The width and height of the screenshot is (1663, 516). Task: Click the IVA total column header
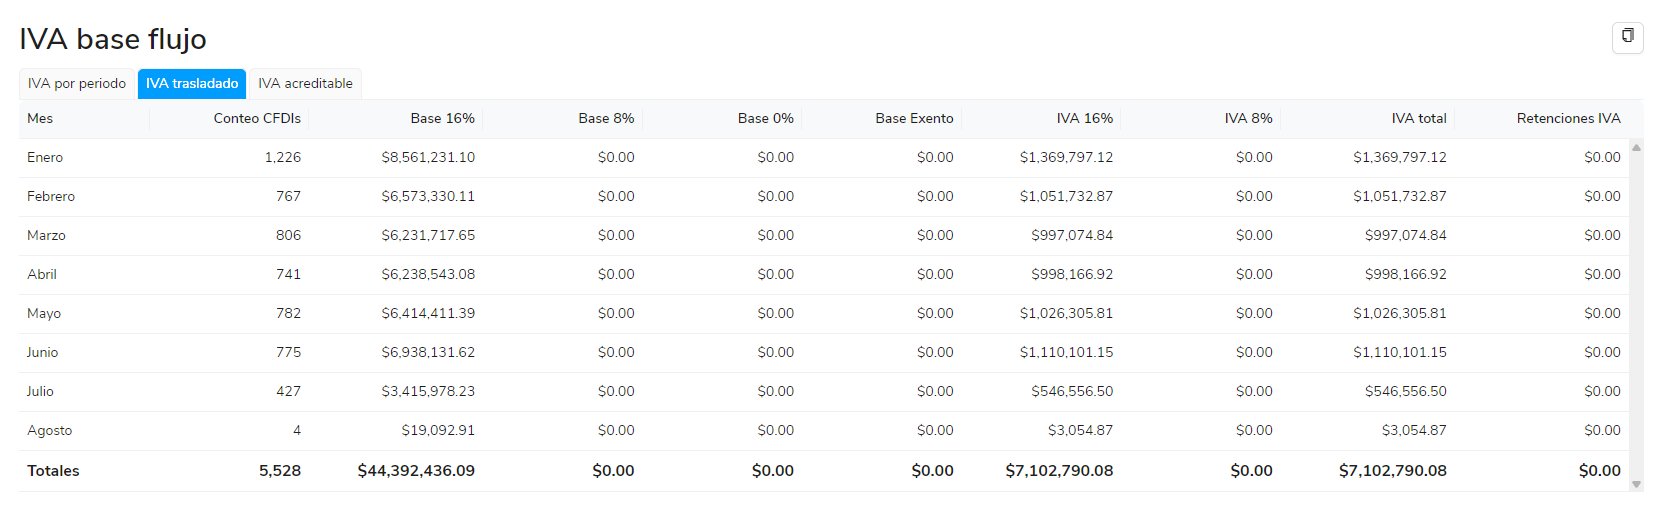click(x=1418, y=118)
